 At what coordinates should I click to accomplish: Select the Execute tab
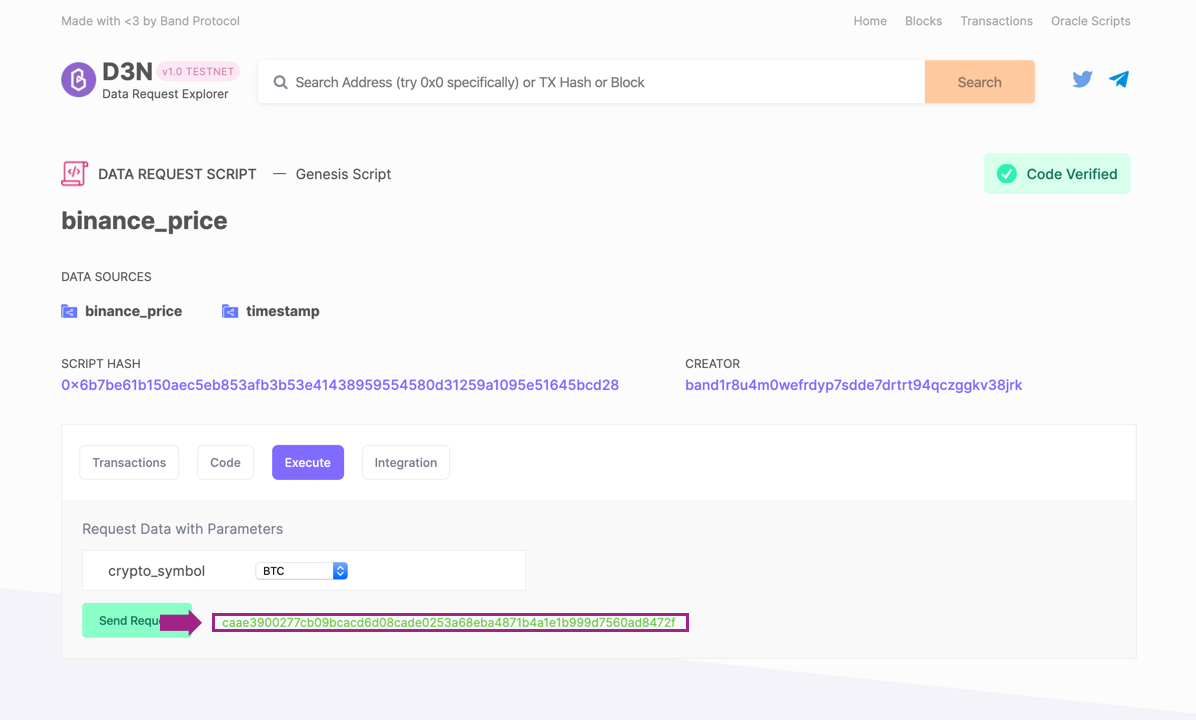(x=307, y=463)
